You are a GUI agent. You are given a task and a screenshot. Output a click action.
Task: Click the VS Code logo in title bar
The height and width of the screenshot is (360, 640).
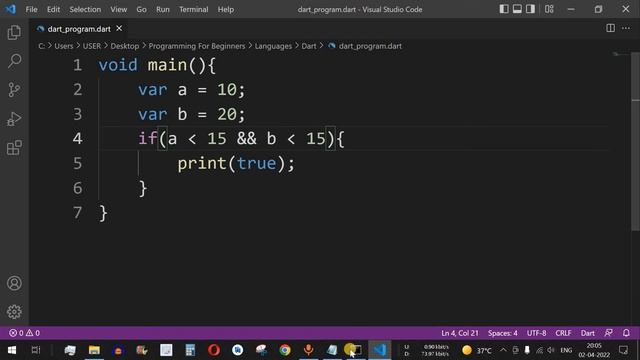(11, 9)
